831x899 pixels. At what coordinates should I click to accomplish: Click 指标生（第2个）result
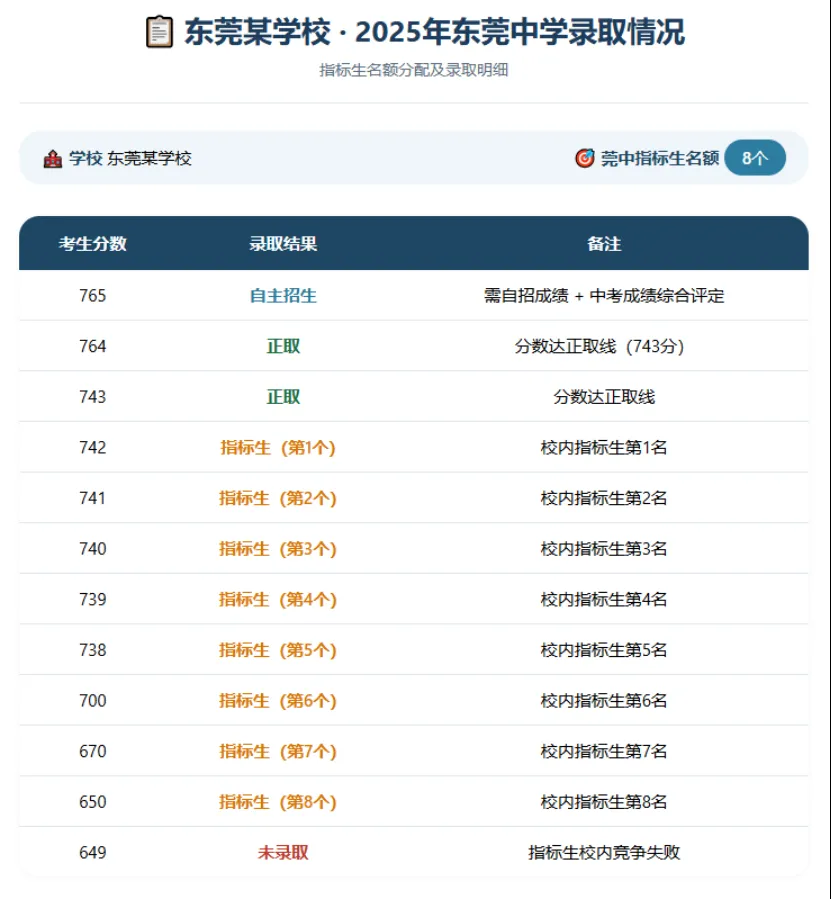click(x=278, y=498)
